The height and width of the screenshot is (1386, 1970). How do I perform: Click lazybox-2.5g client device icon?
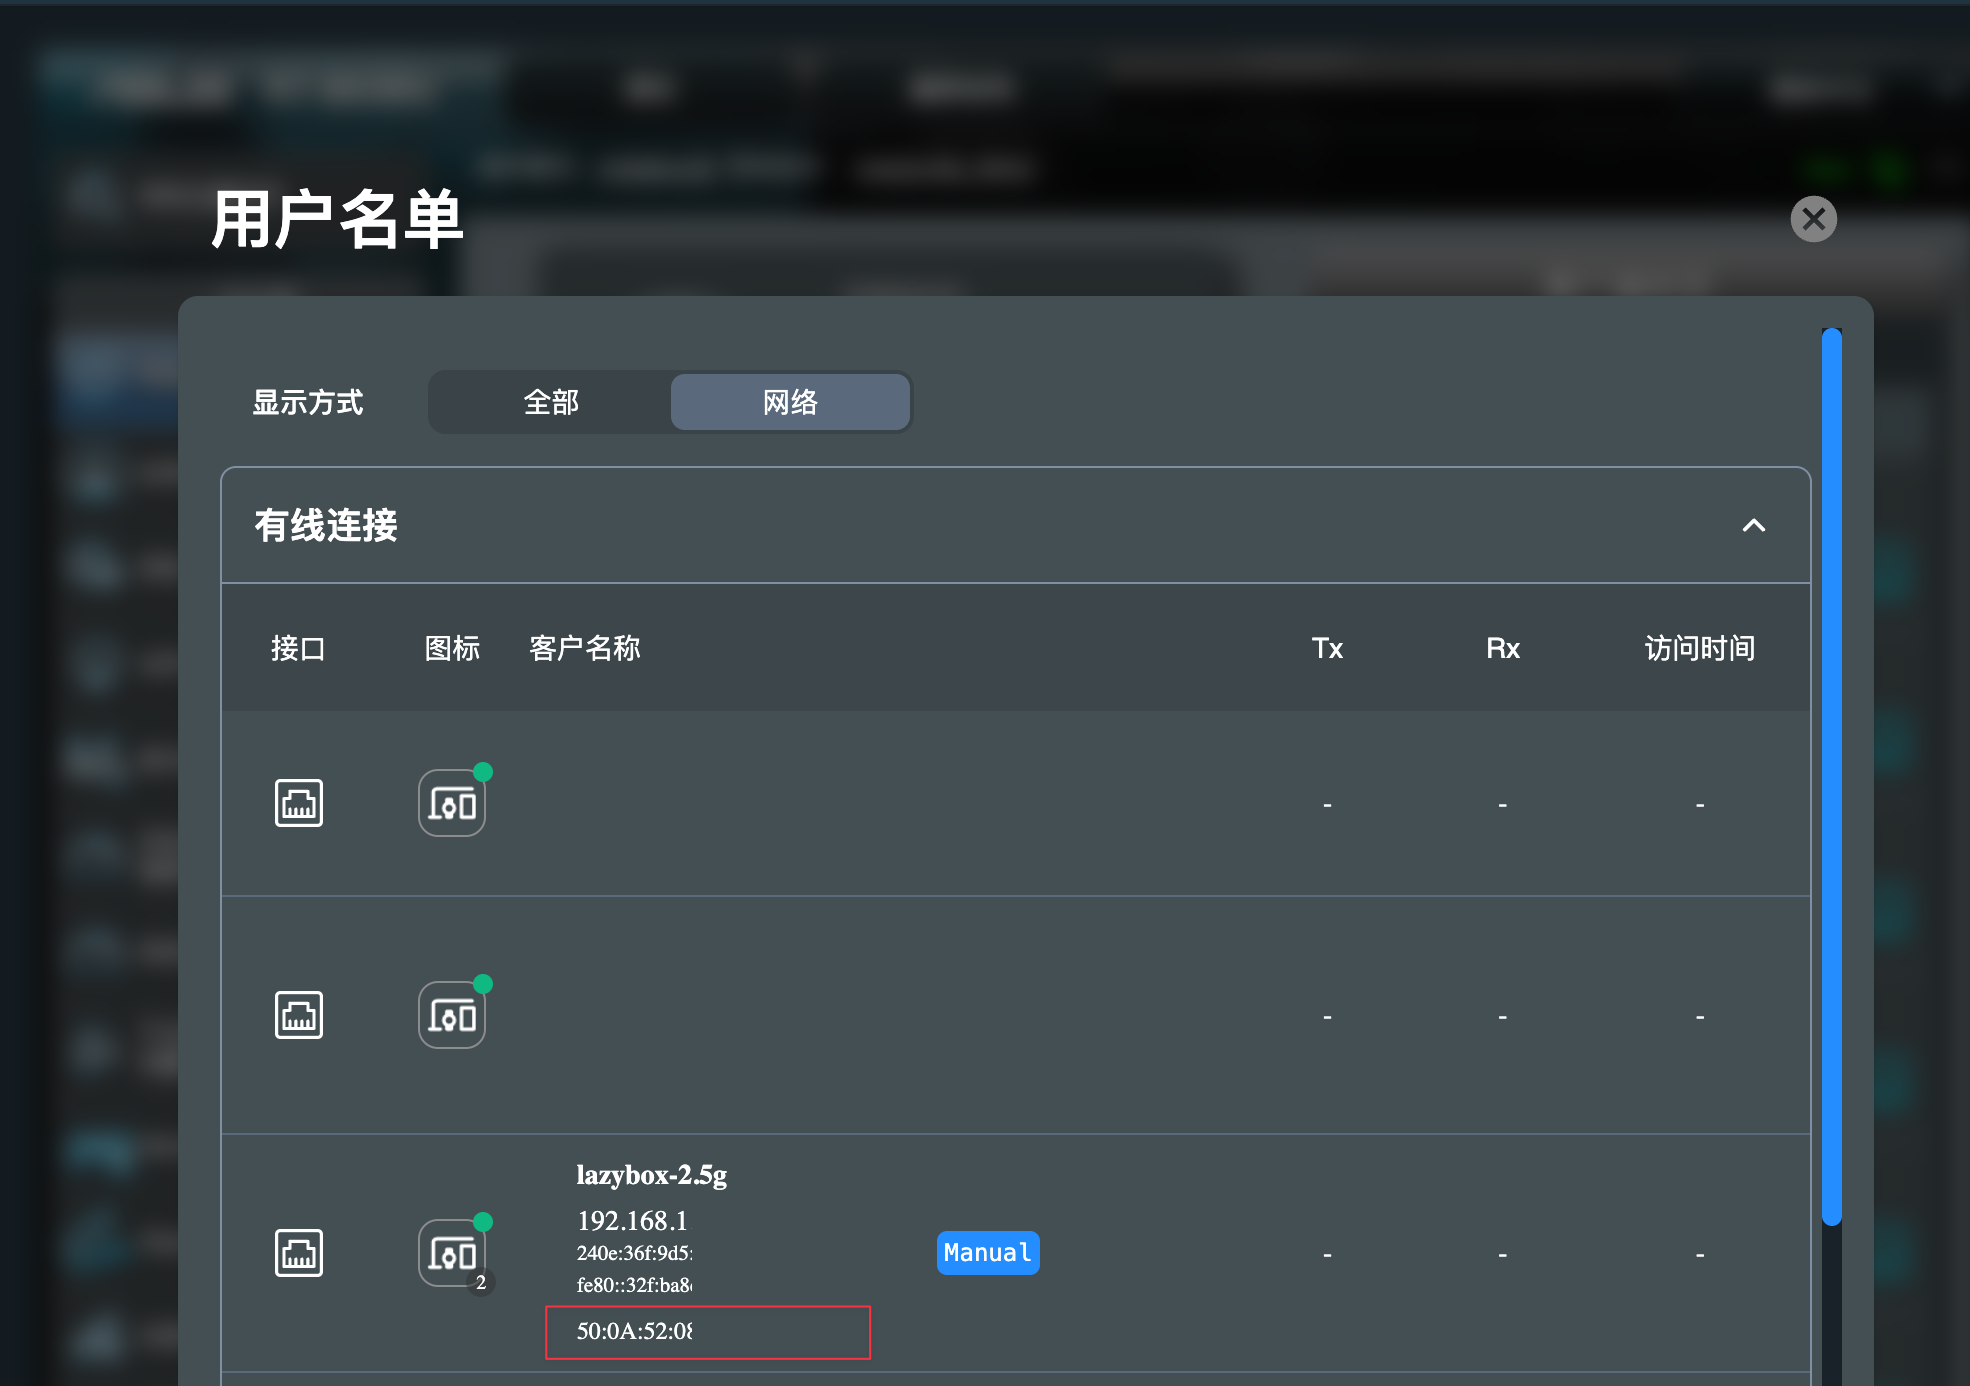coord(452,1253)
